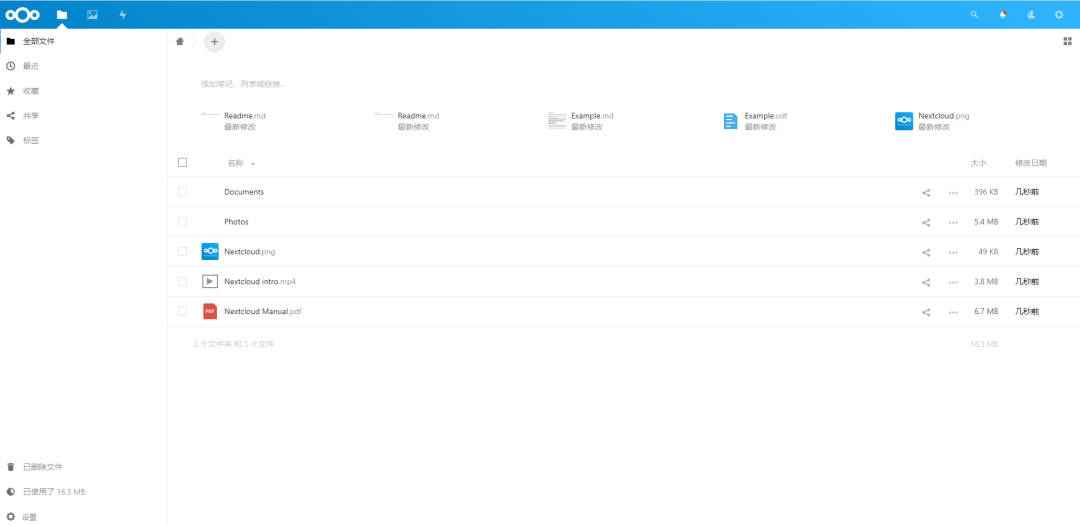1080x525 pixels.
Task: Open the Photos app icon in top bar
Action: 92,15
